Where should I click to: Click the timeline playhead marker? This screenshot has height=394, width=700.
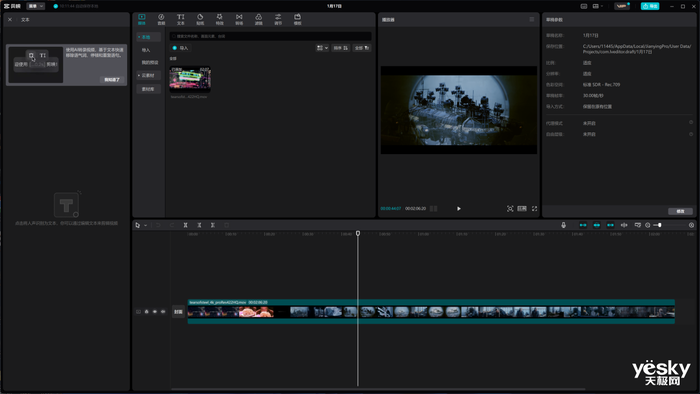click(358, 233)
